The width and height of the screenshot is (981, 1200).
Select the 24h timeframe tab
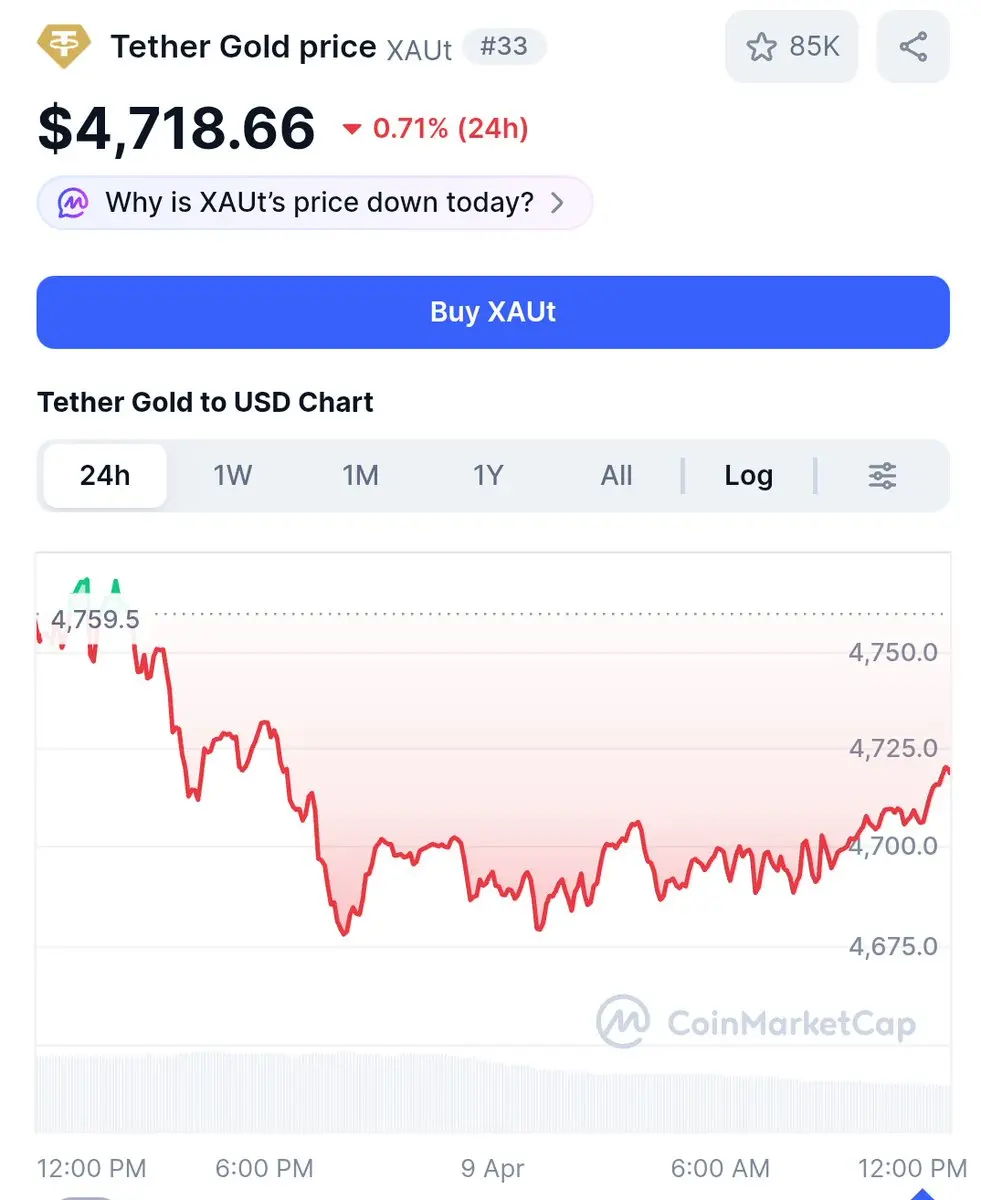pyautogui.click(x=105, y=476)
